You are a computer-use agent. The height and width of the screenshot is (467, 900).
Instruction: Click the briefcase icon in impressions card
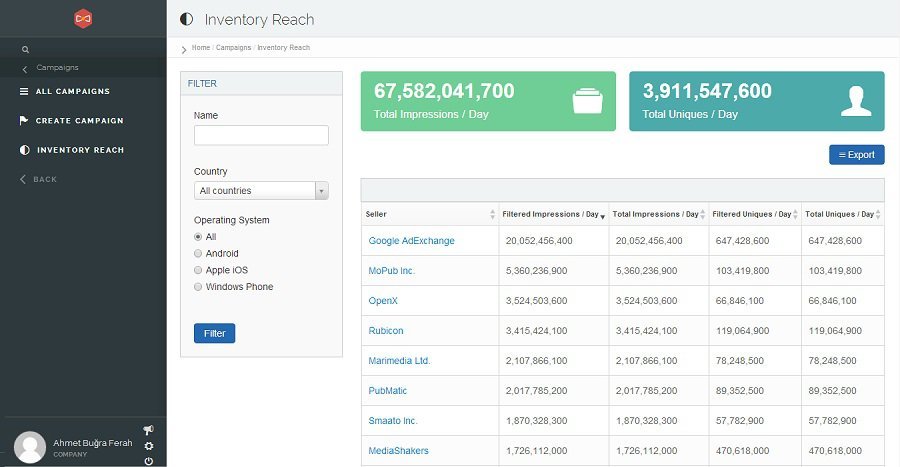(x=587, y=101)
